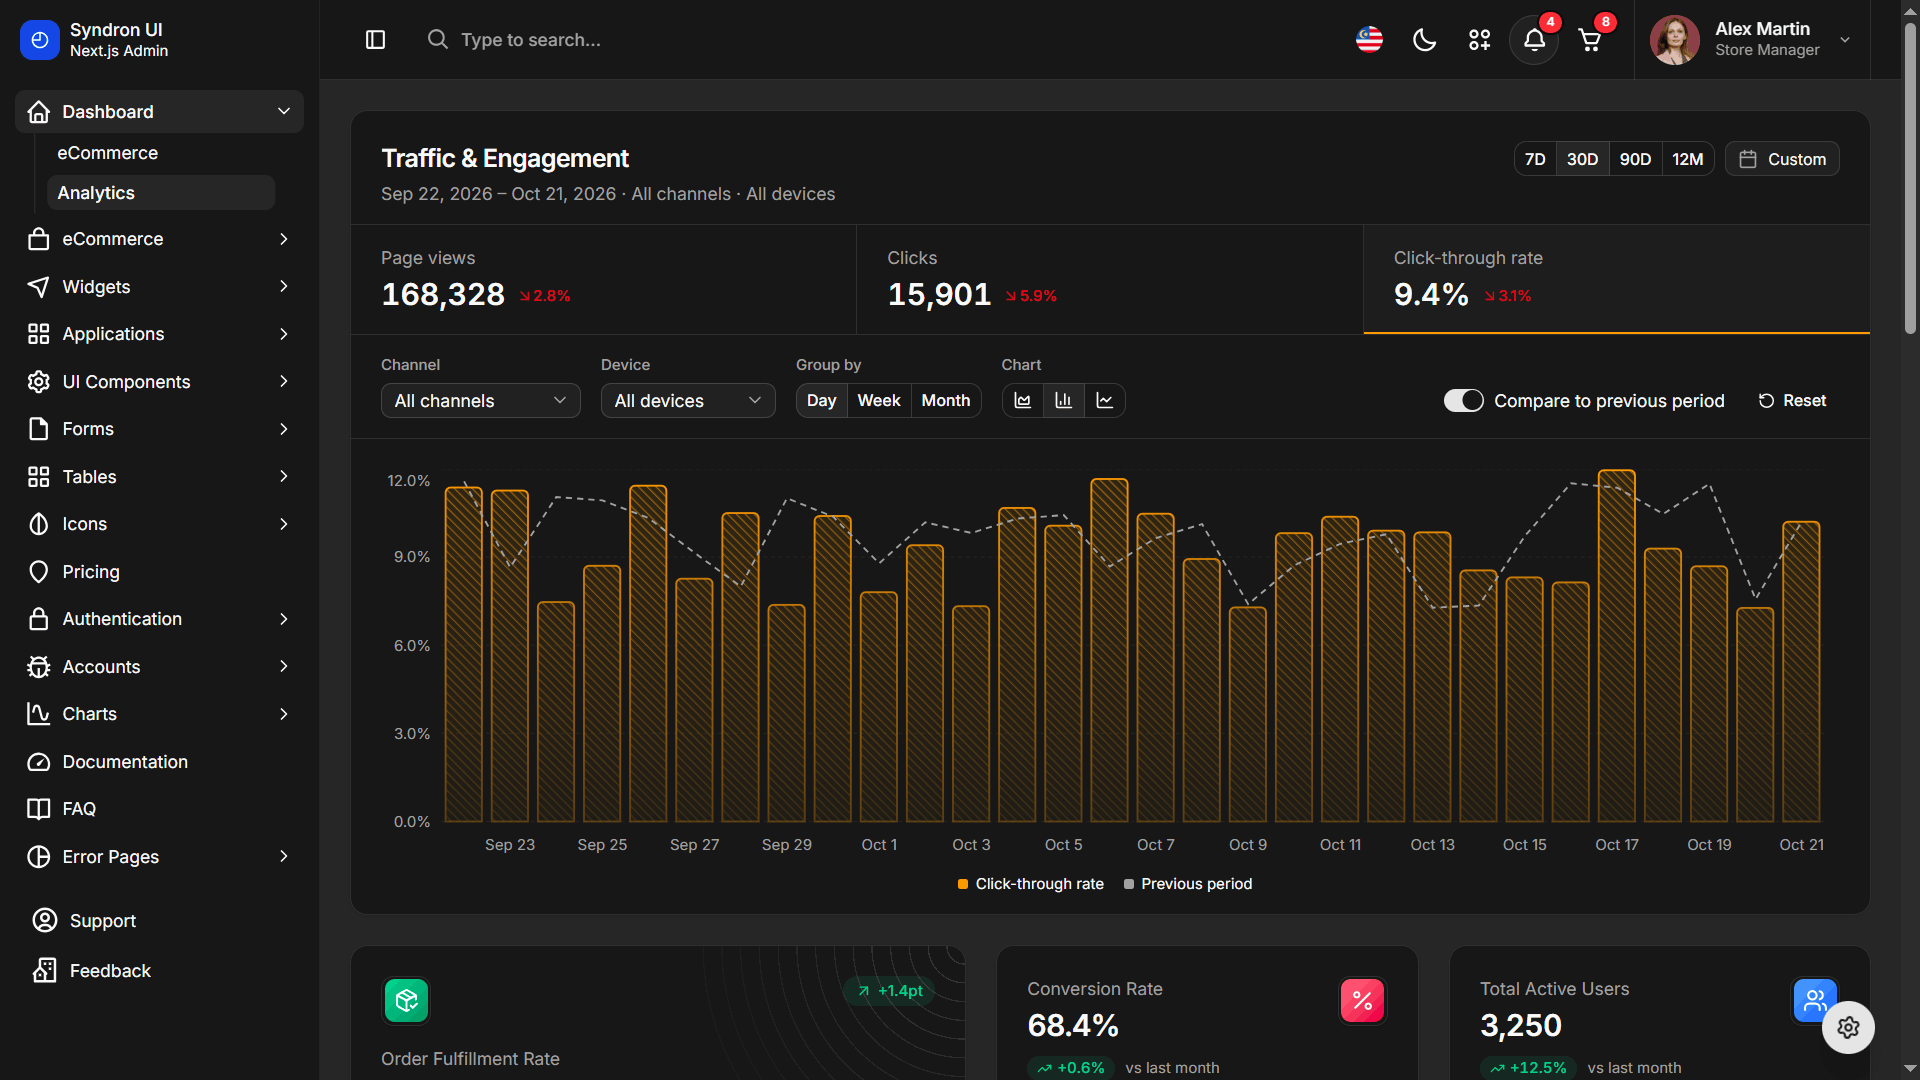The height and width of the screenshot is (1080, 1920).
Task: Click the Order Fulfillment box icon
Action: 406,1000
